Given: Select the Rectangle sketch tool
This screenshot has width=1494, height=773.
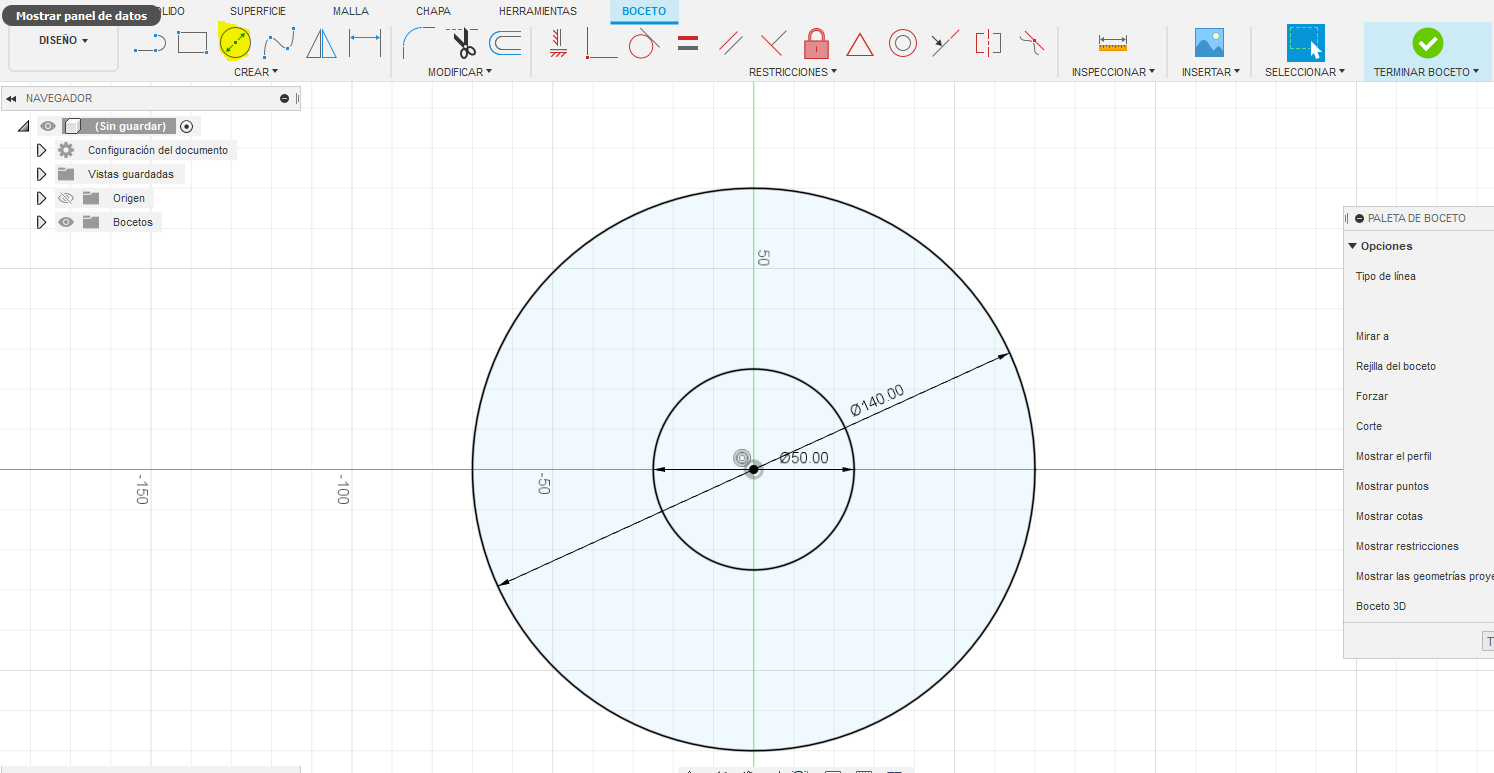Looking at the screenshot, I should [x=192, y=43].
